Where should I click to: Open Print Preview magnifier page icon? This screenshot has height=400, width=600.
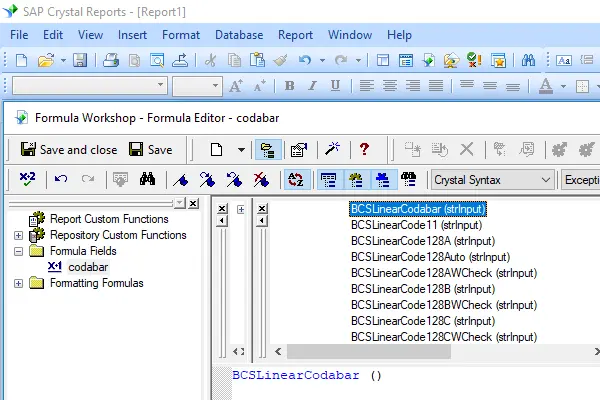coord(157,60)
